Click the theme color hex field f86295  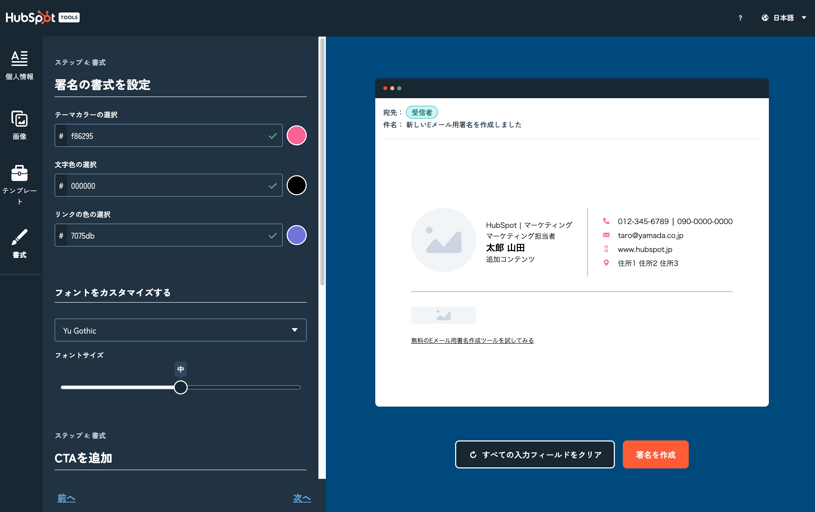pos(168,136)
